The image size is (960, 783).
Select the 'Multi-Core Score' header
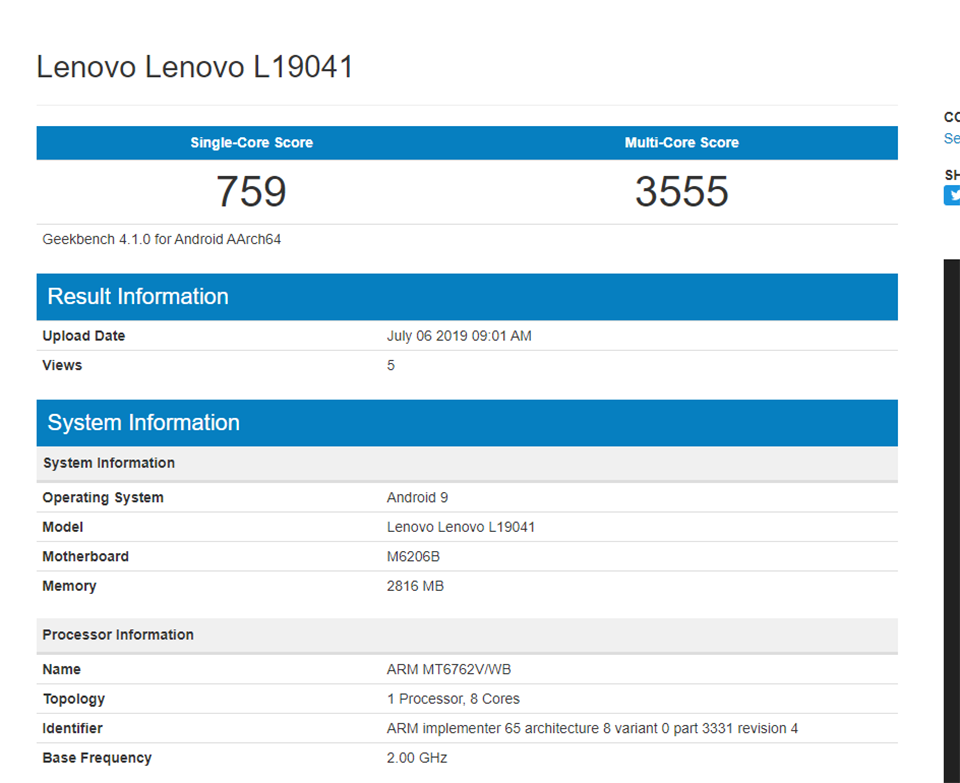click(x=681, y=143)
